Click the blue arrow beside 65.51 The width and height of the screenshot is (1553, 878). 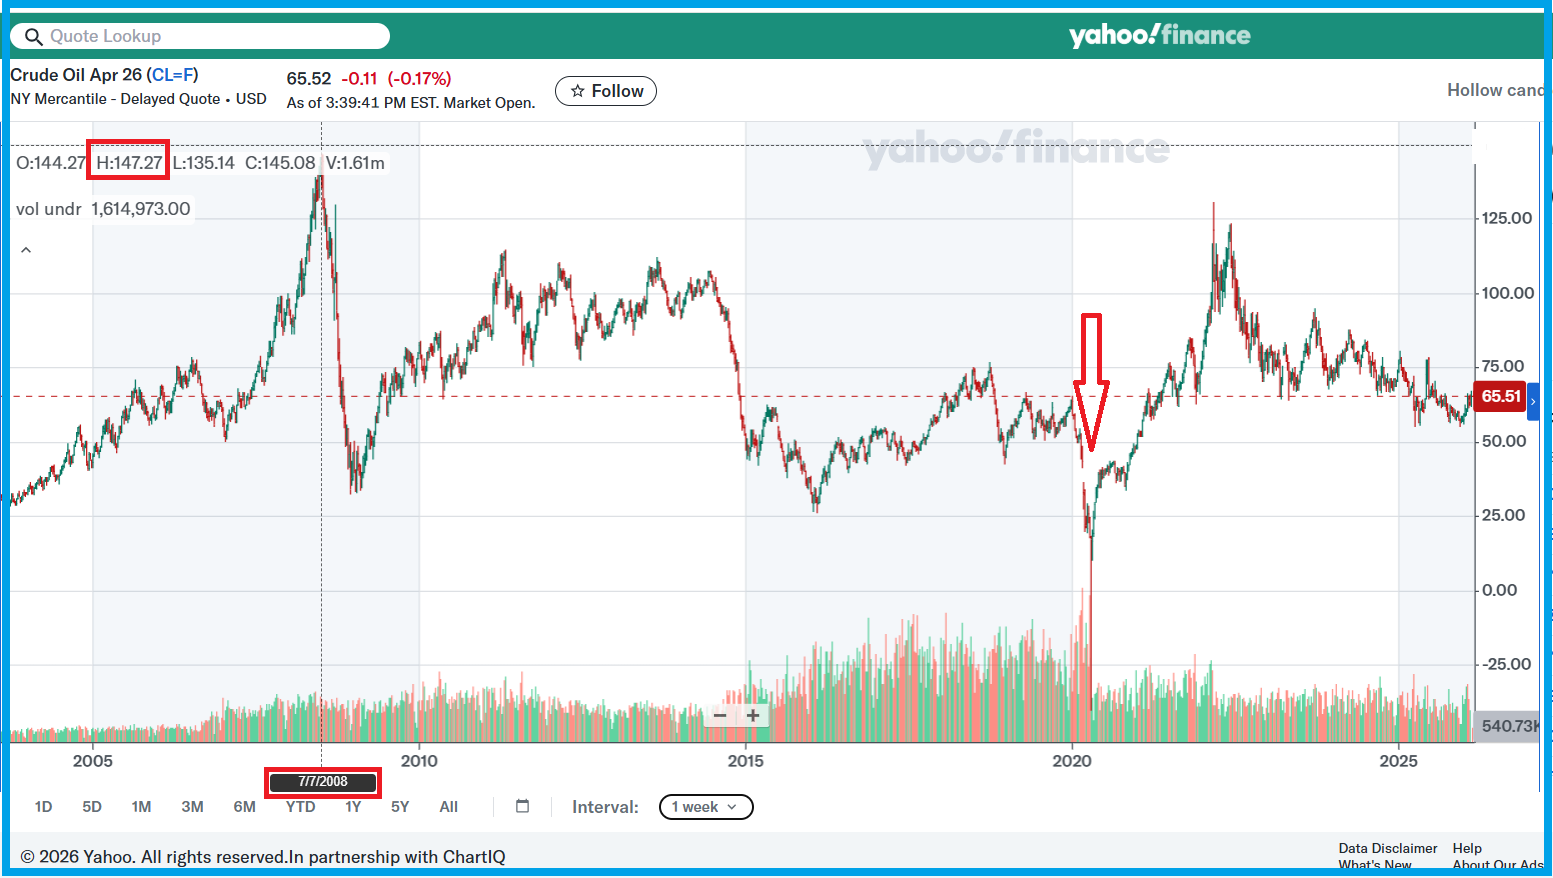(1533, 401)
